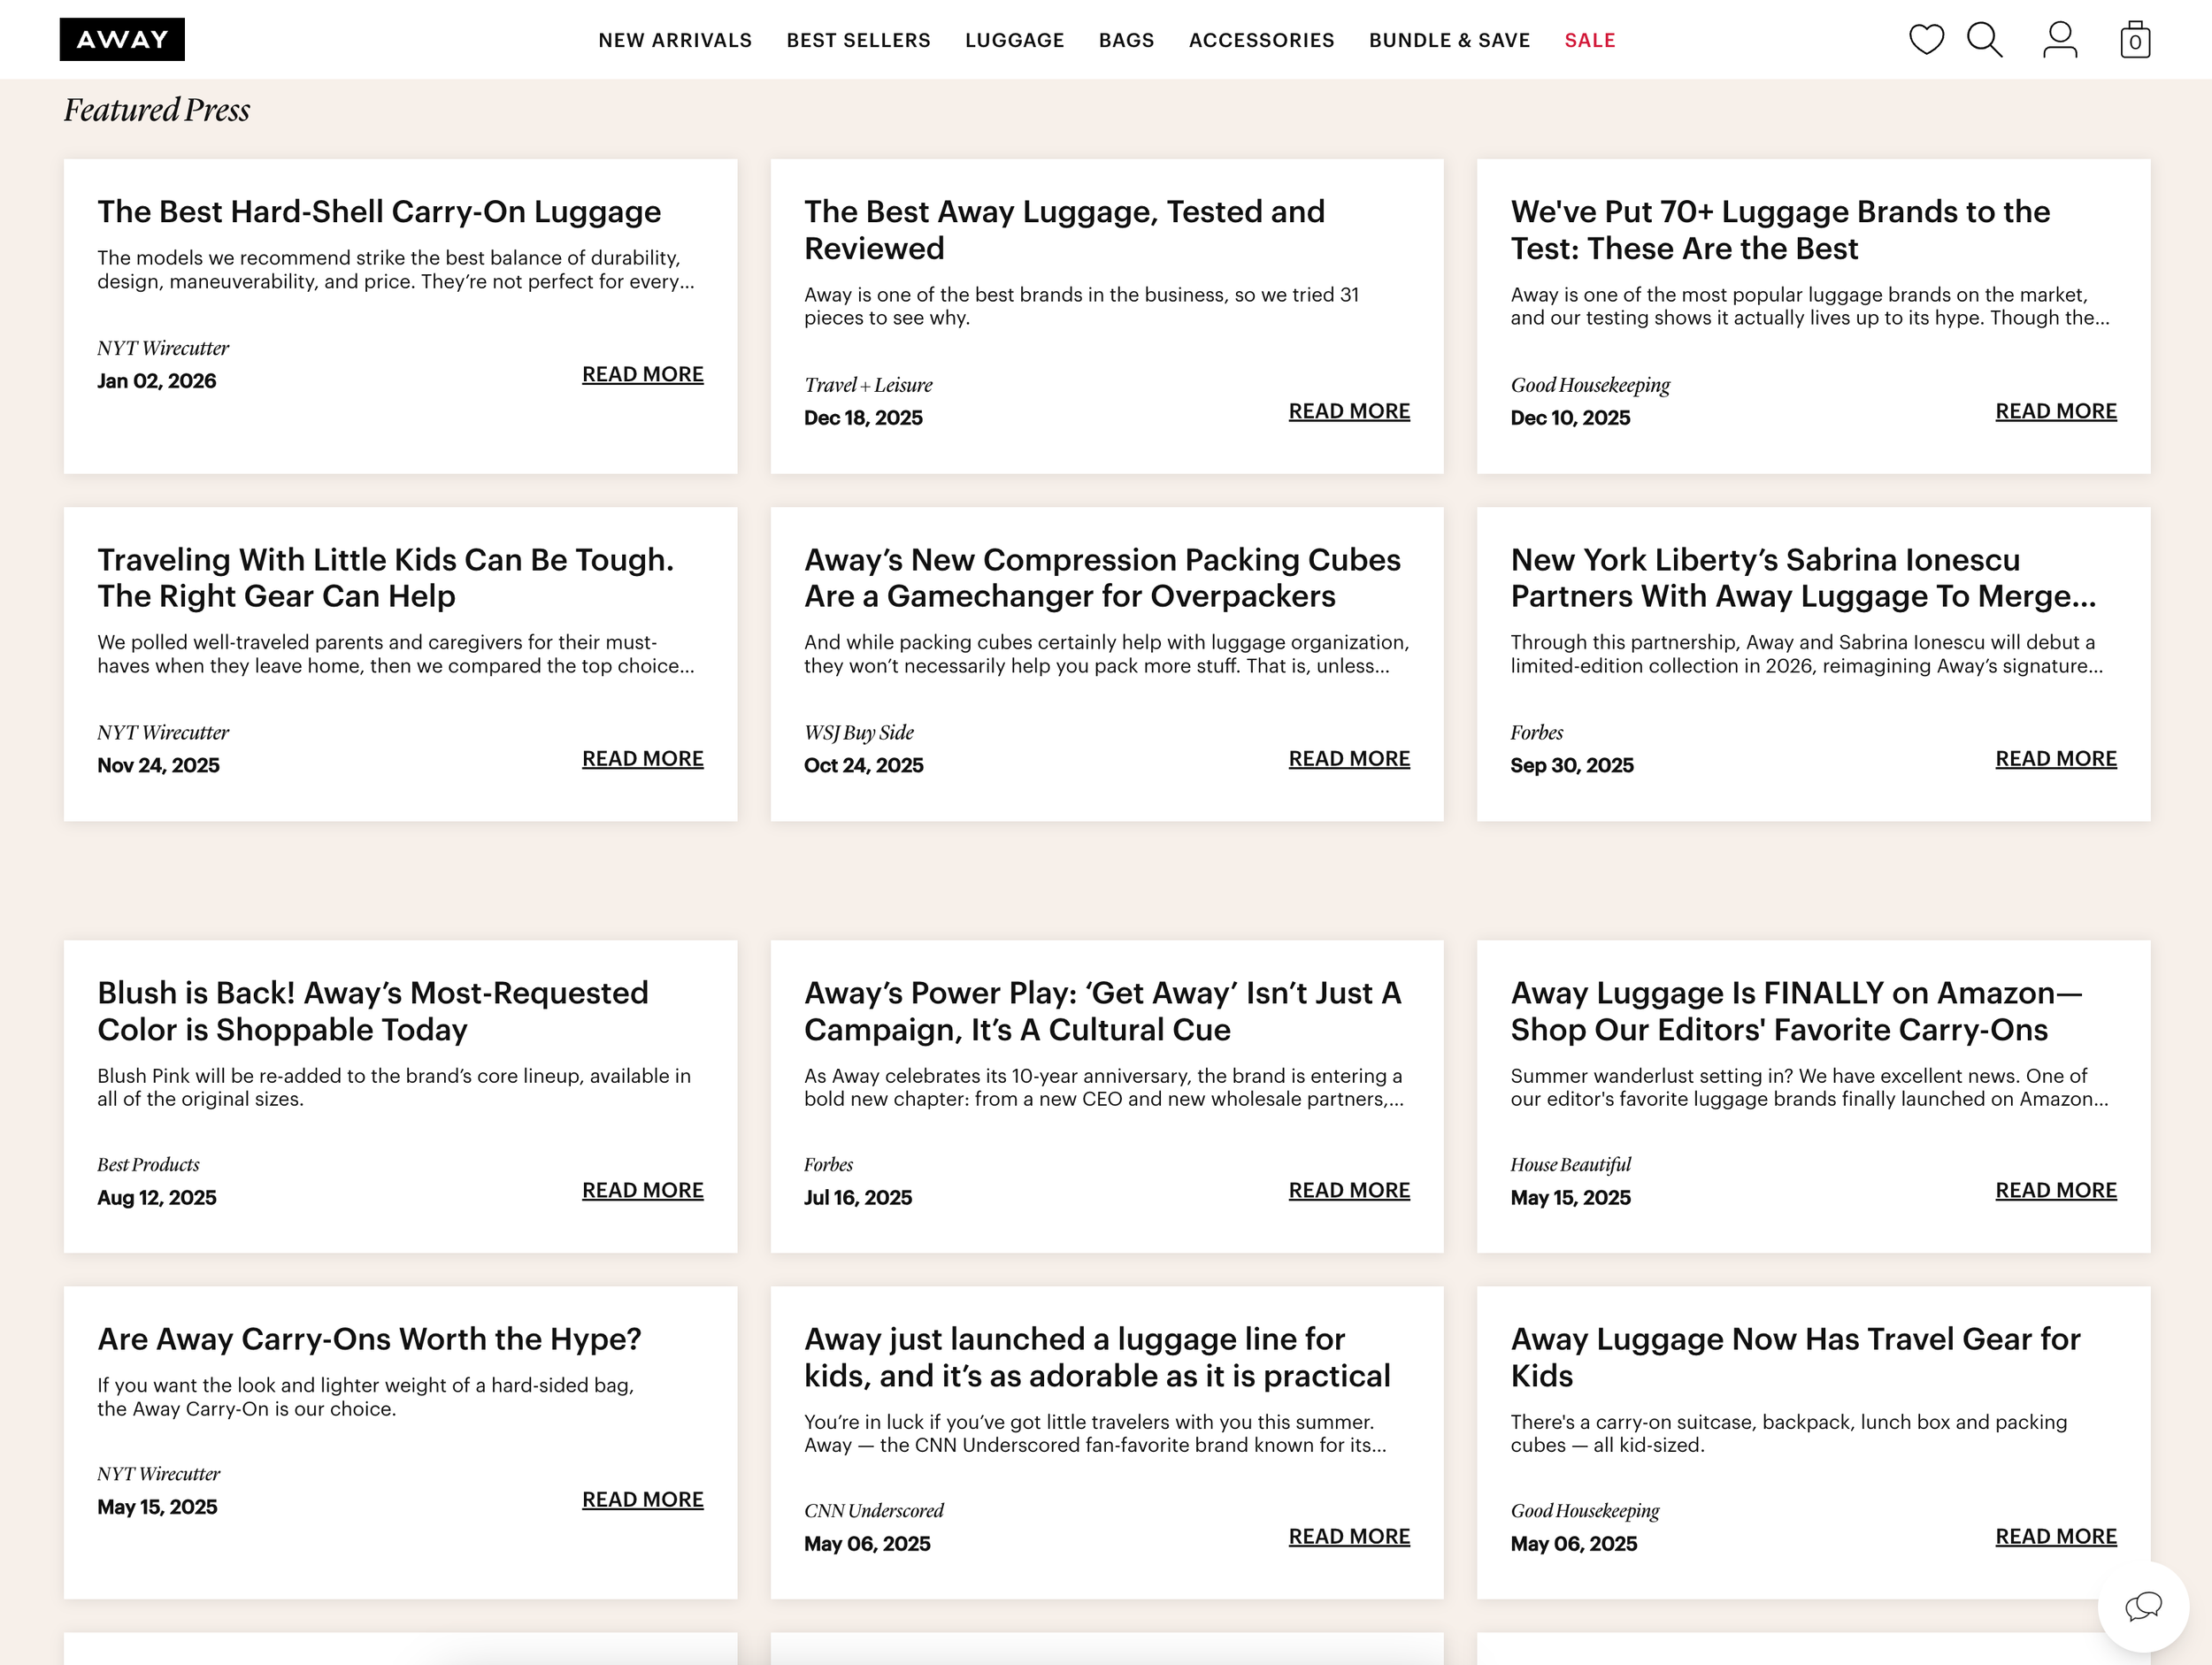Image resolution: width=2212 pixels, height=1665 pixels.
Task: Click the search magnifier icon
Action: tap(1984, 40)
